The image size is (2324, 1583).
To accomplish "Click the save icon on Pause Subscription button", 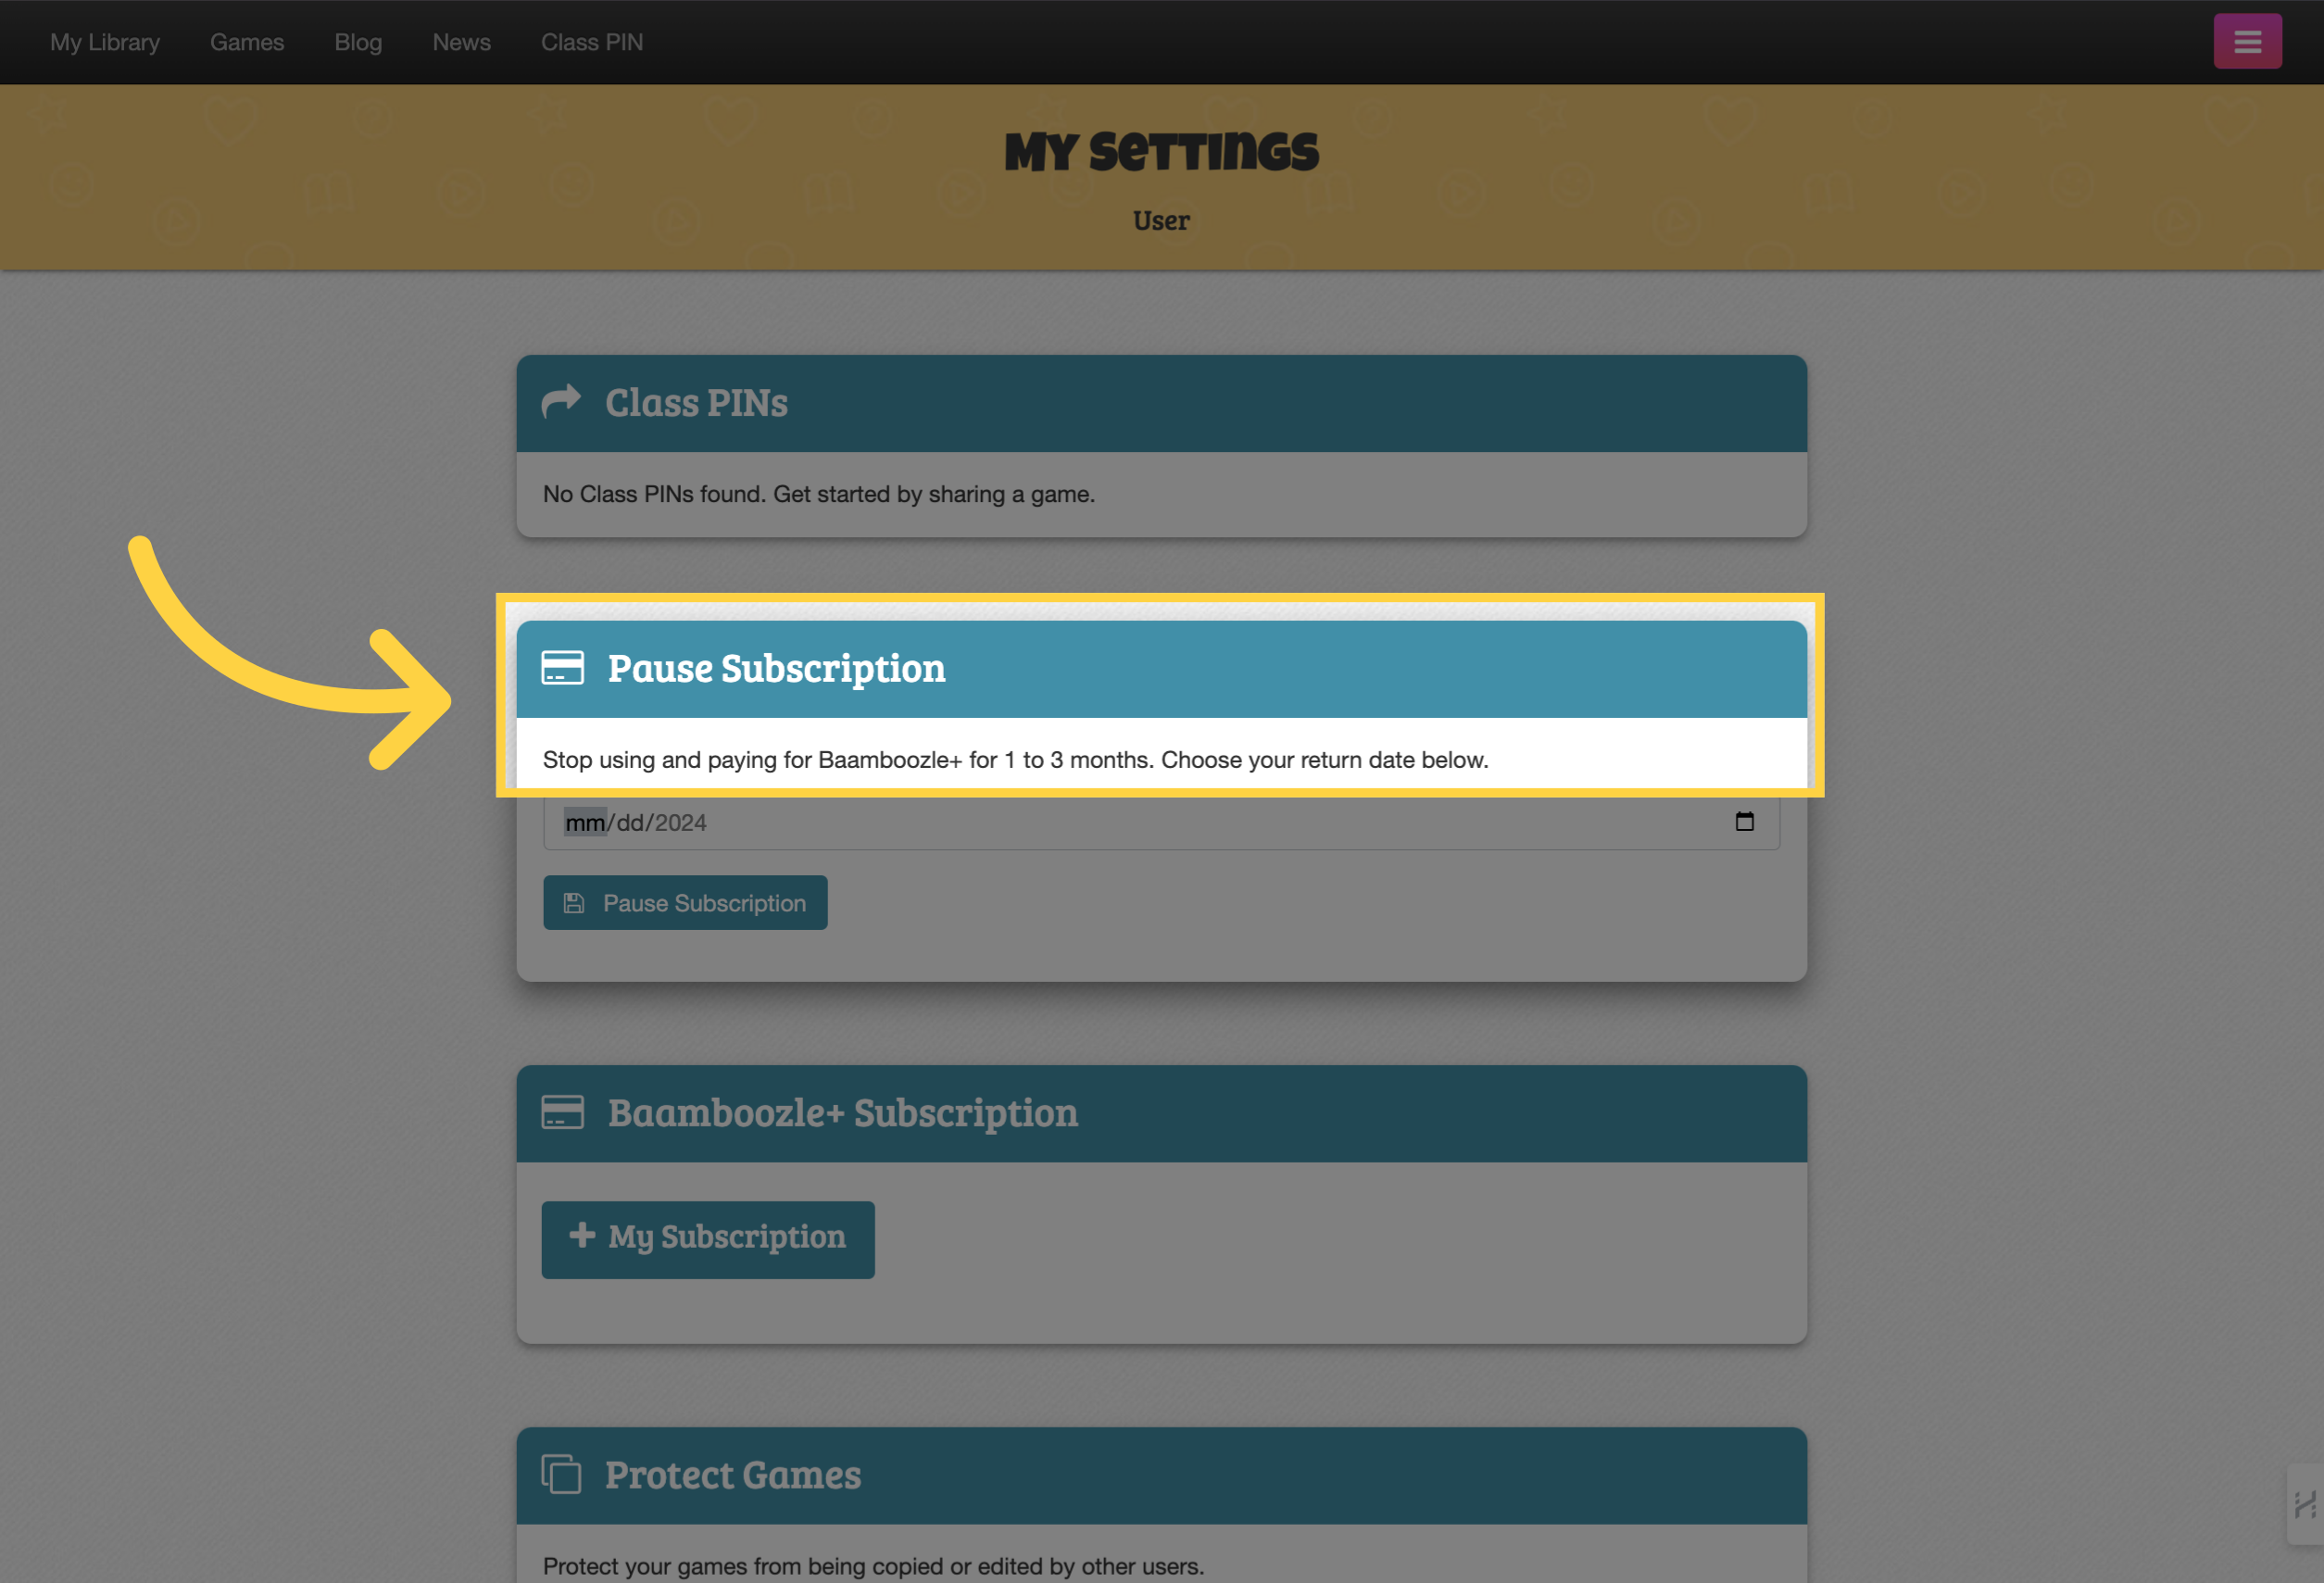I will click(574, 903).
